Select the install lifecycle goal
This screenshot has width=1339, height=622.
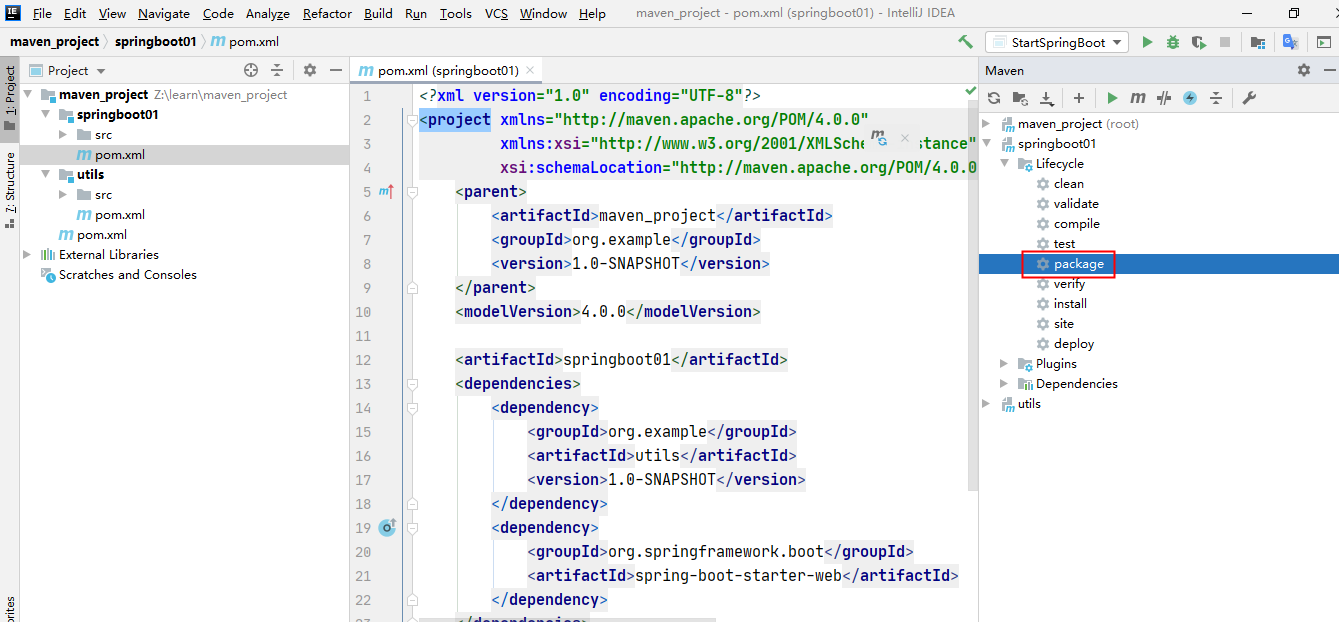pyautogui.click(x=1070, y=303)
